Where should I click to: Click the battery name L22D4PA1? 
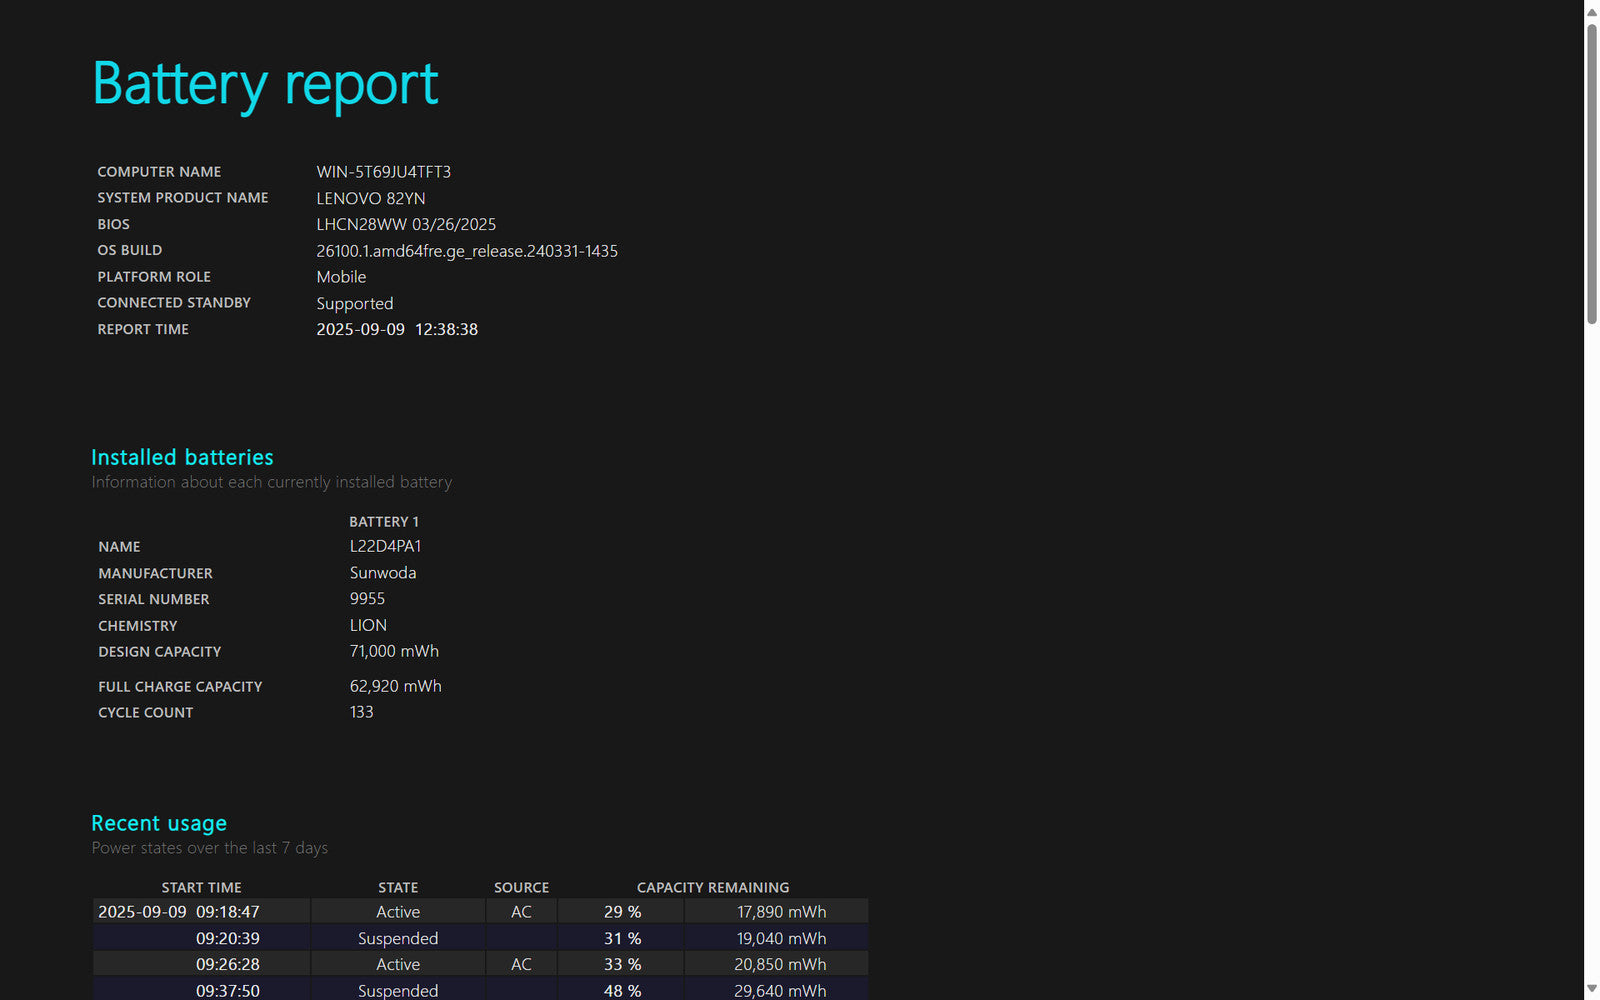coord(385,546)
